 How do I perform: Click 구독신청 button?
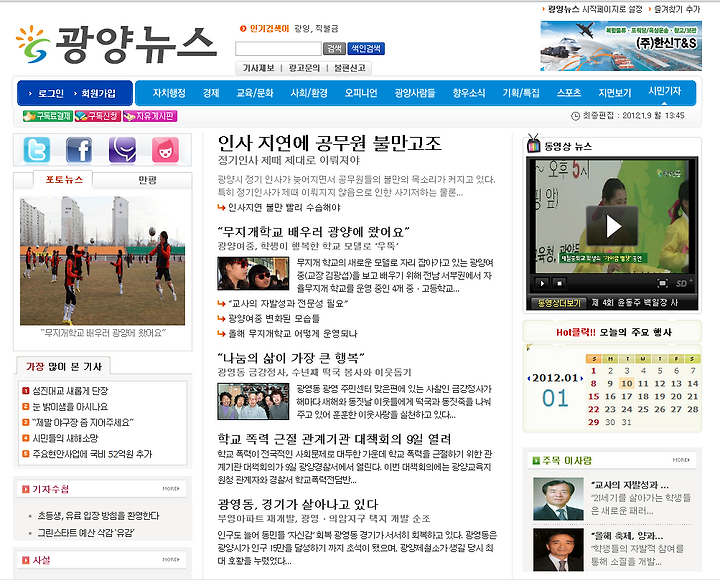pos(98,116)
